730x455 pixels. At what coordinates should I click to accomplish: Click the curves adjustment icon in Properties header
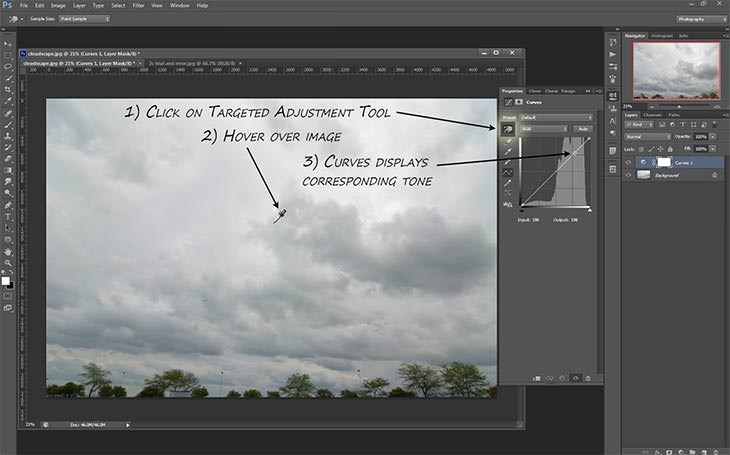509,102
